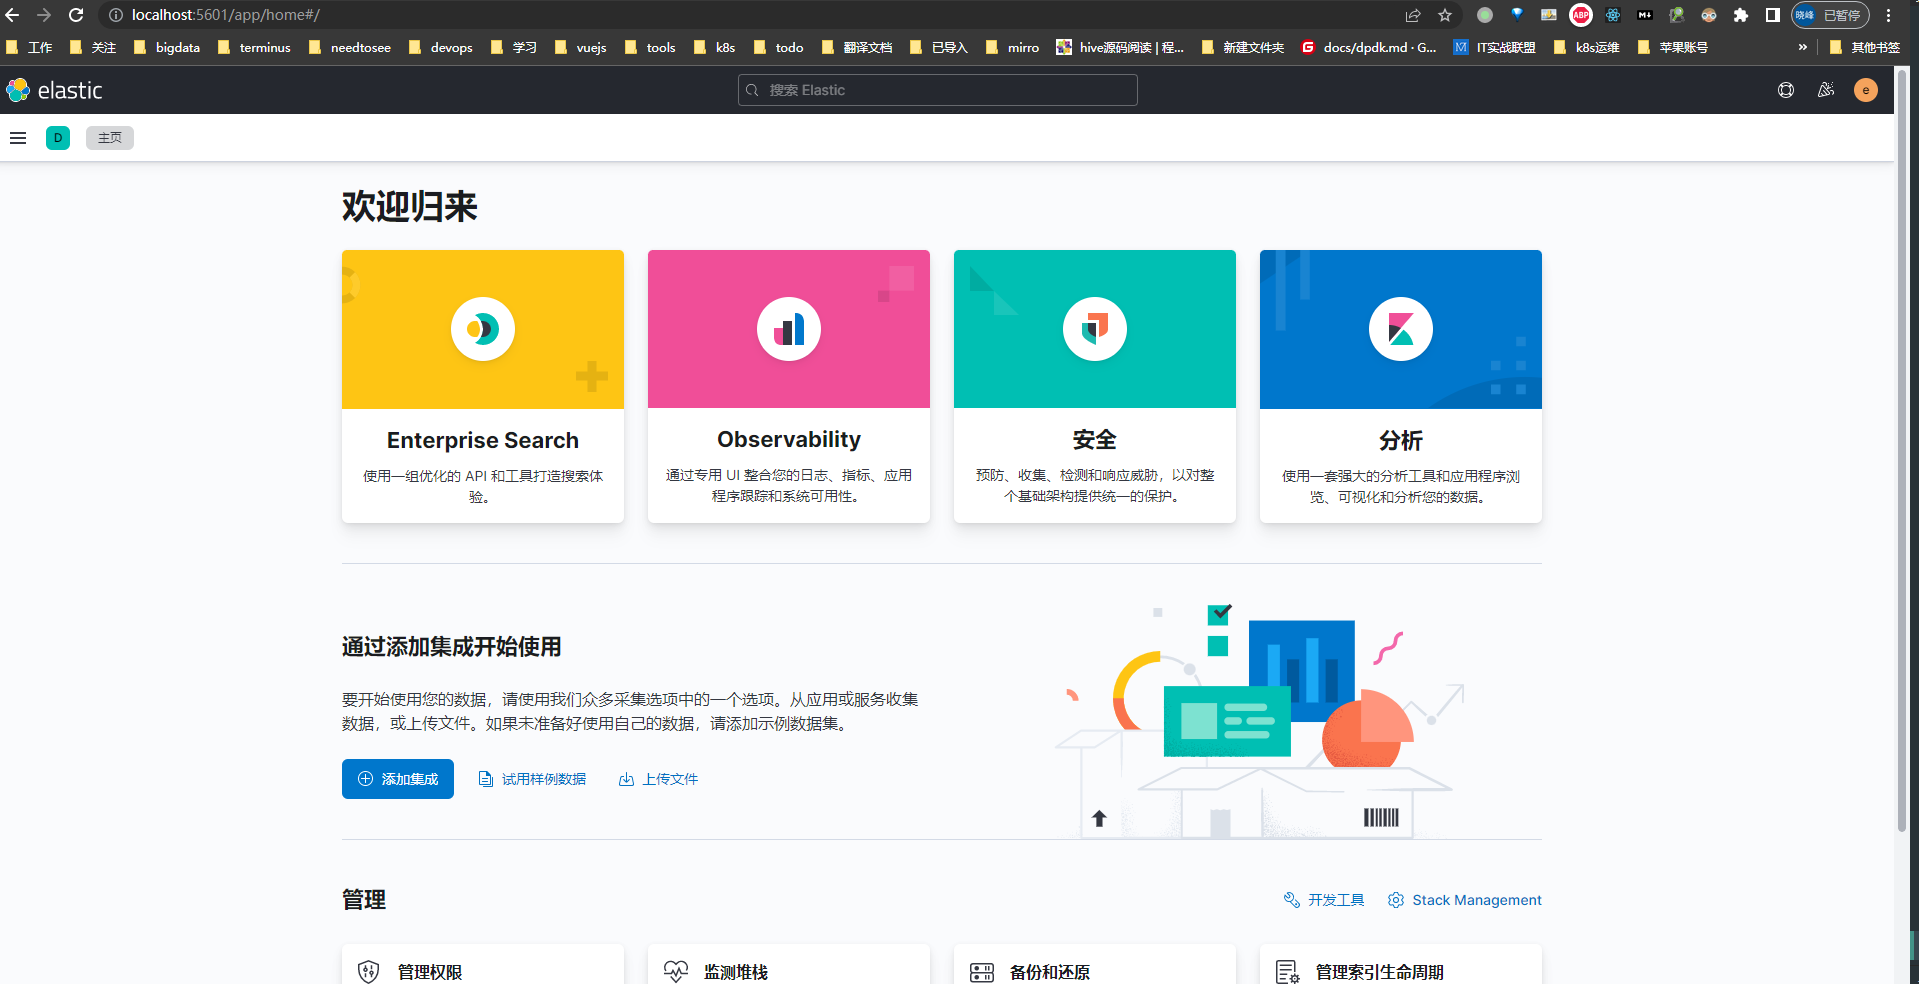The height and width of the screenshot is (984, 1919).
Task: Open the 备份和还原 card
Action: point(1095,966)
